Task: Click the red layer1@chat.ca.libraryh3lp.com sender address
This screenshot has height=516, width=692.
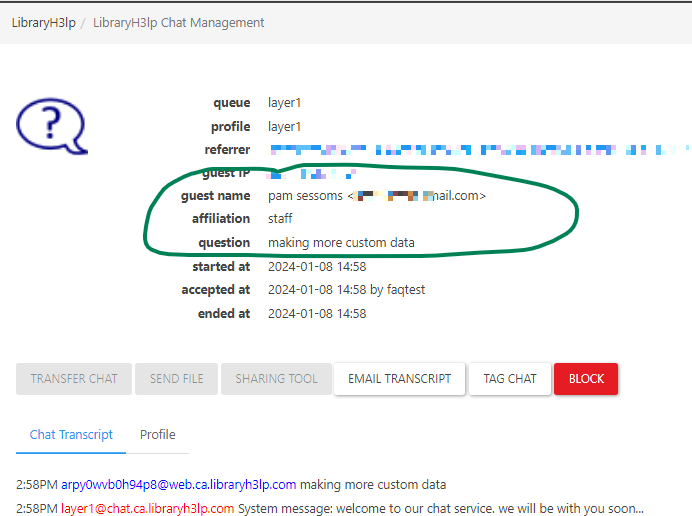Action: coord(147,508)
